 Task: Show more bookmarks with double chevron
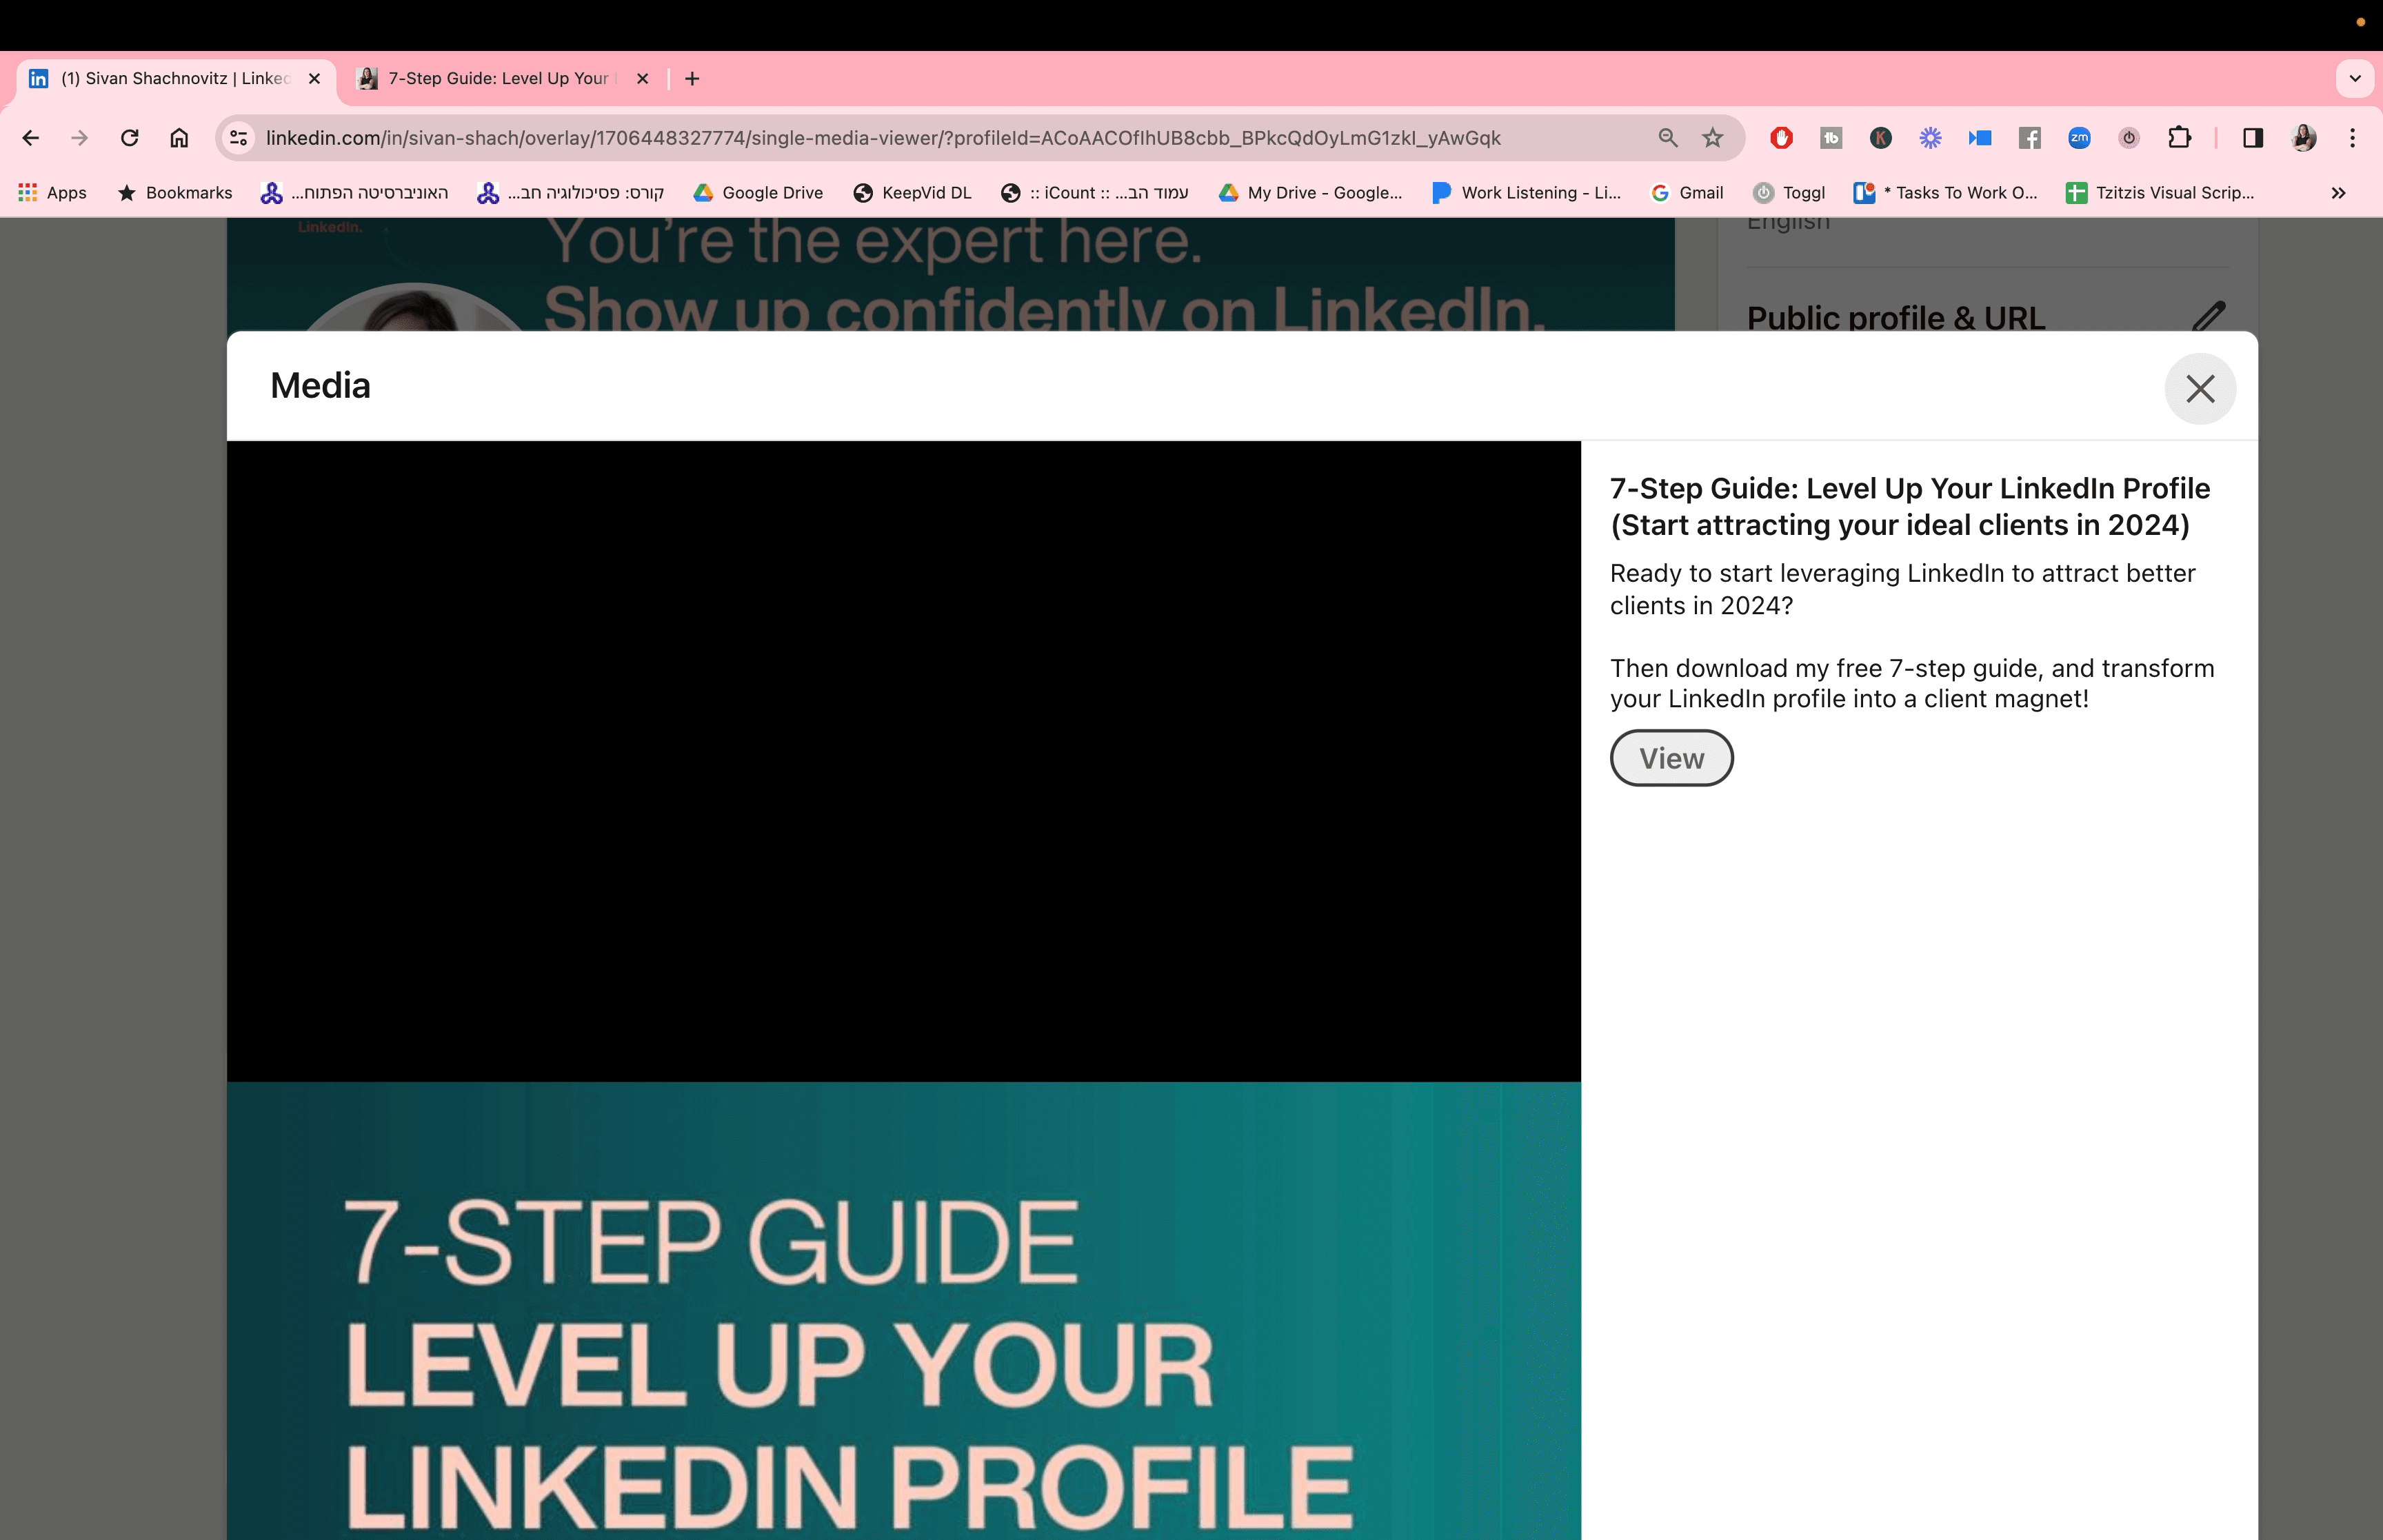click(x=2338, y=192)
